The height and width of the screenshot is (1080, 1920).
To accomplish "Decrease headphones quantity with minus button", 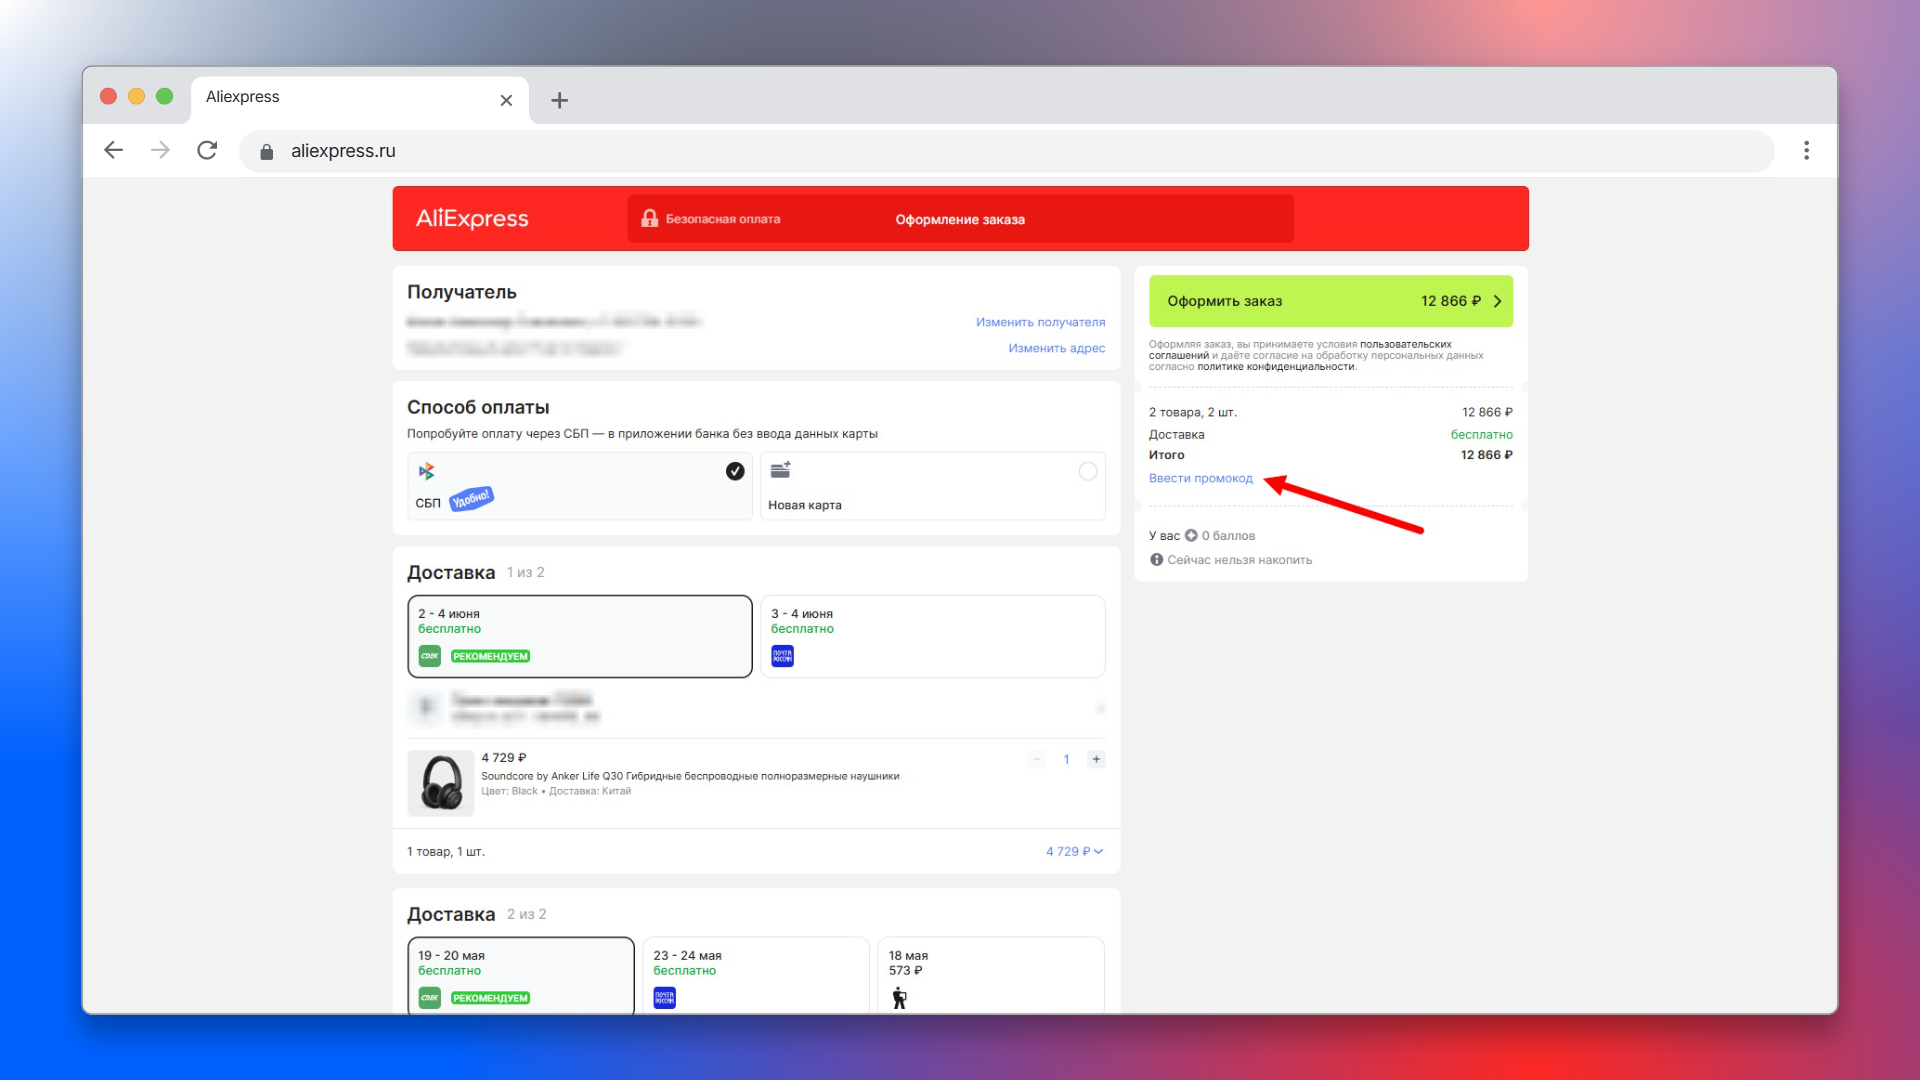I will (x=1037, y=759).
